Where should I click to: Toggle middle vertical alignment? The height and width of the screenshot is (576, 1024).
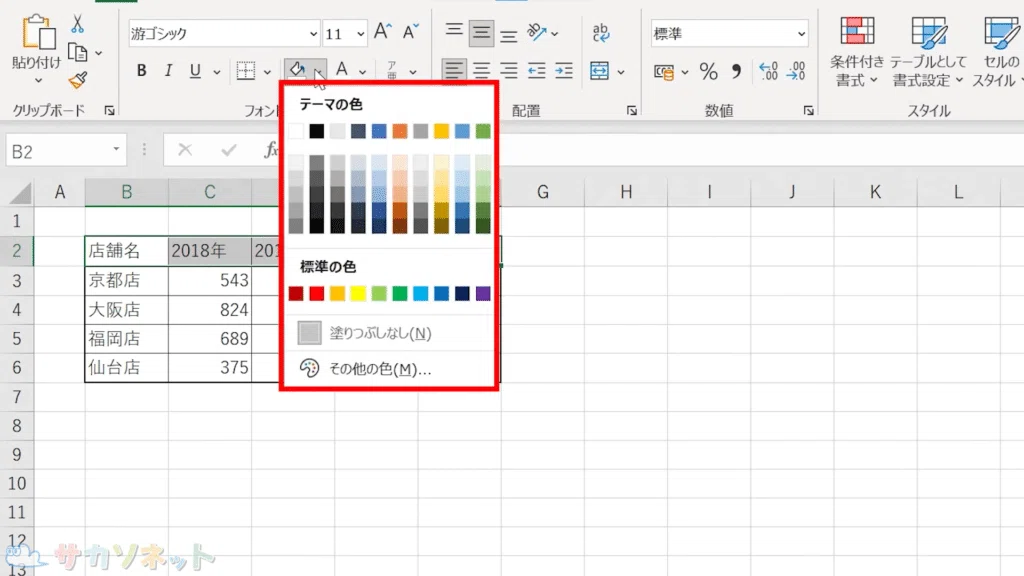481,33
